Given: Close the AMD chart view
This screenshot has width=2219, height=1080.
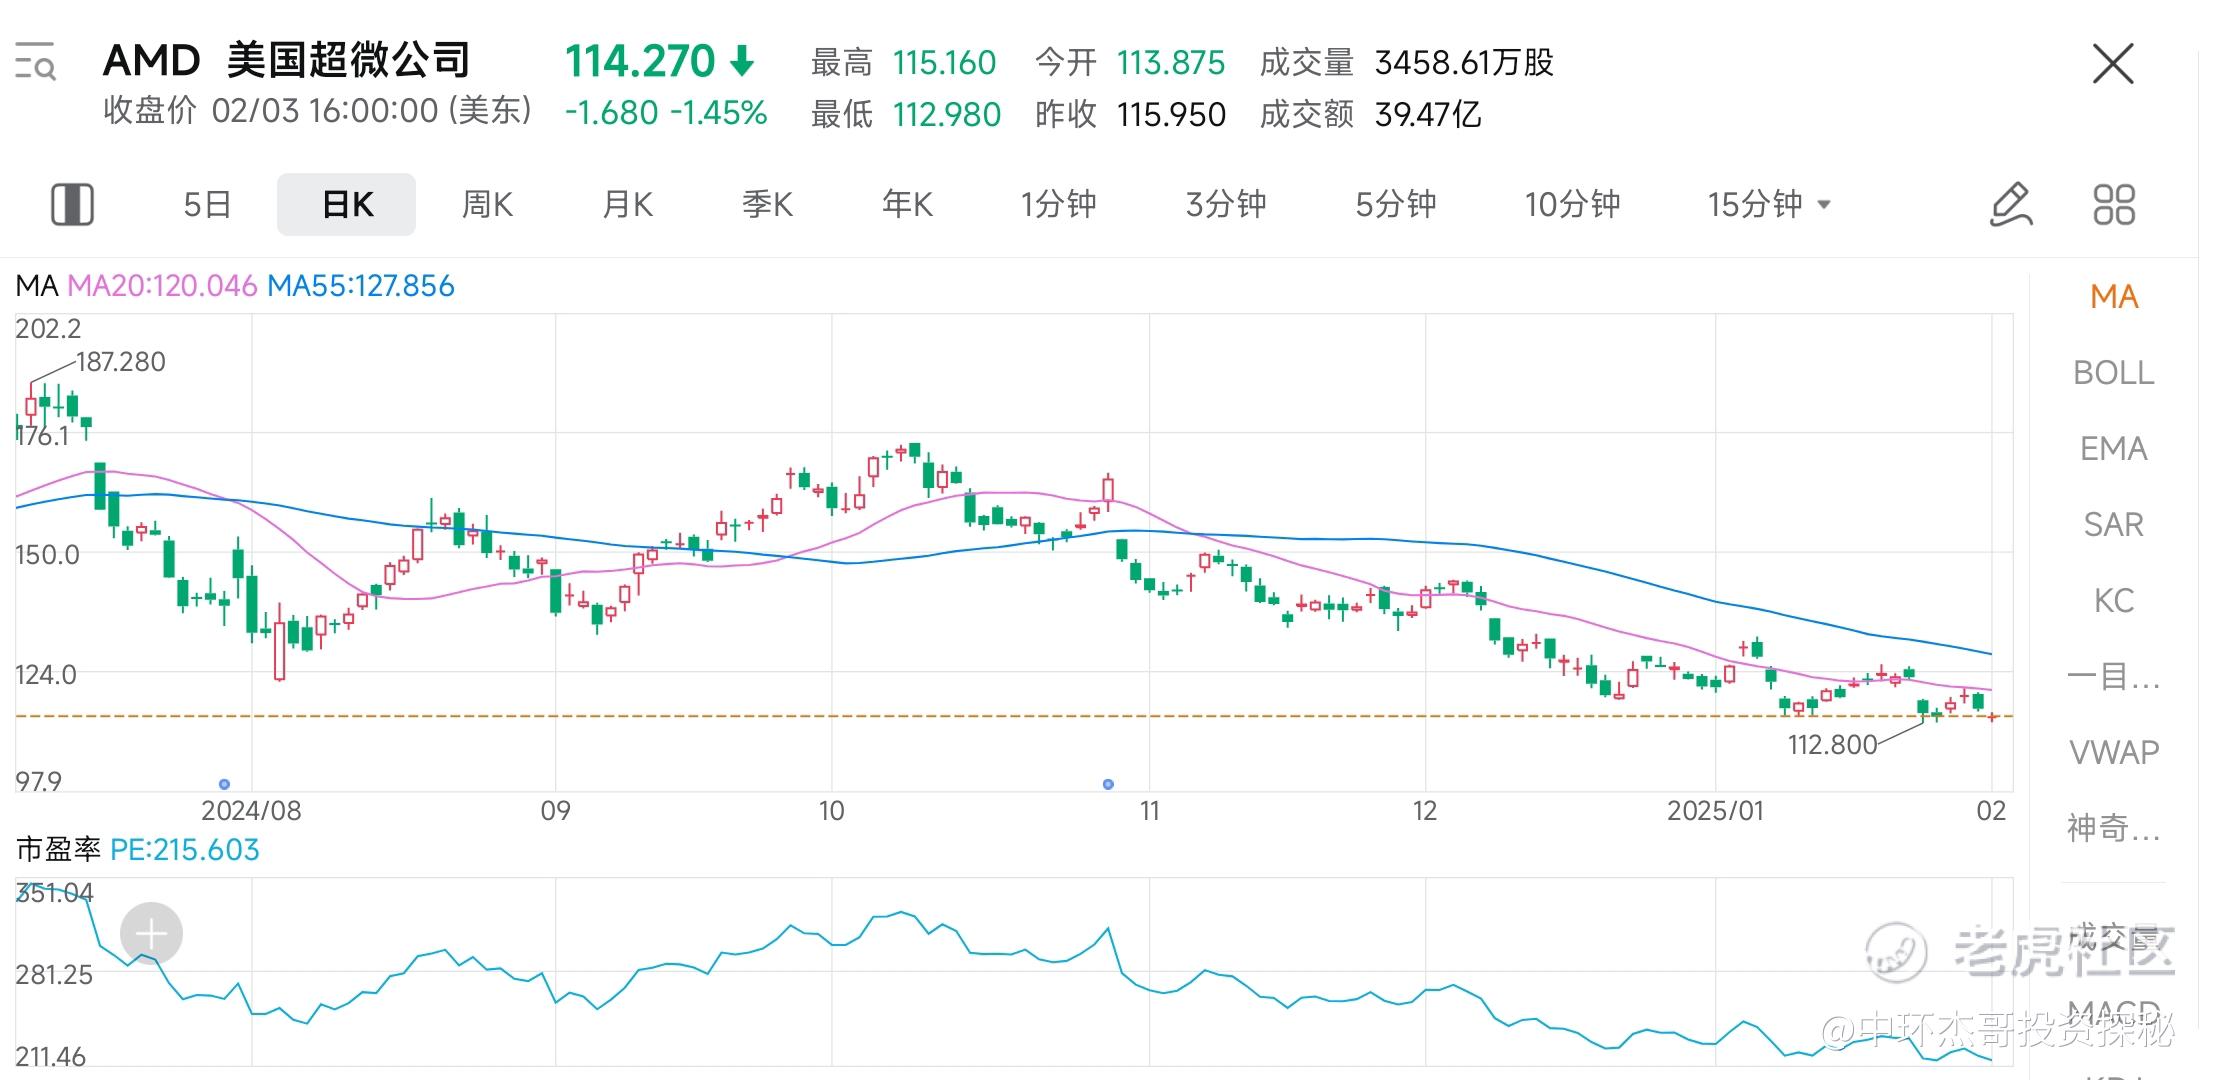Looking at the screenshot, I should click(2113, 64).
